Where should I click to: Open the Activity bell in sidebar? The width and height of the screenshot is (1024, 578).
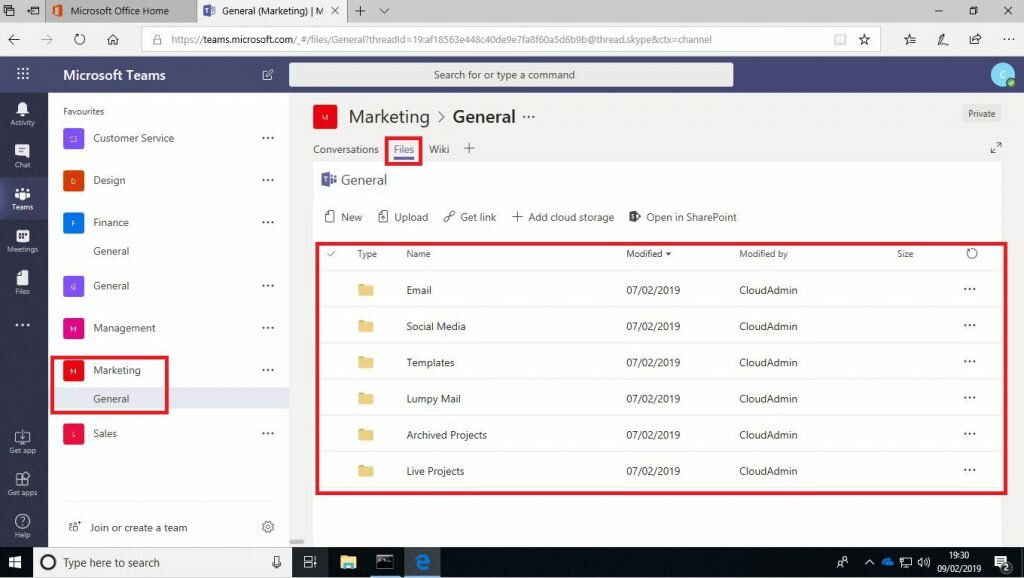coord(22,114)
